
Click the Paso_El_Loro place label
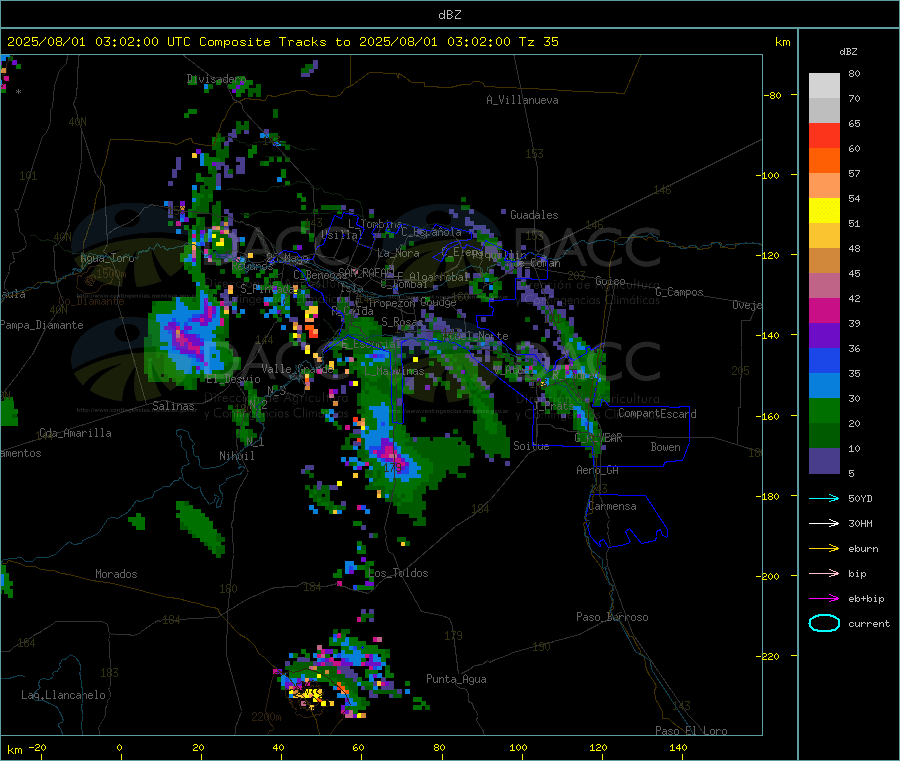point(691,731)
